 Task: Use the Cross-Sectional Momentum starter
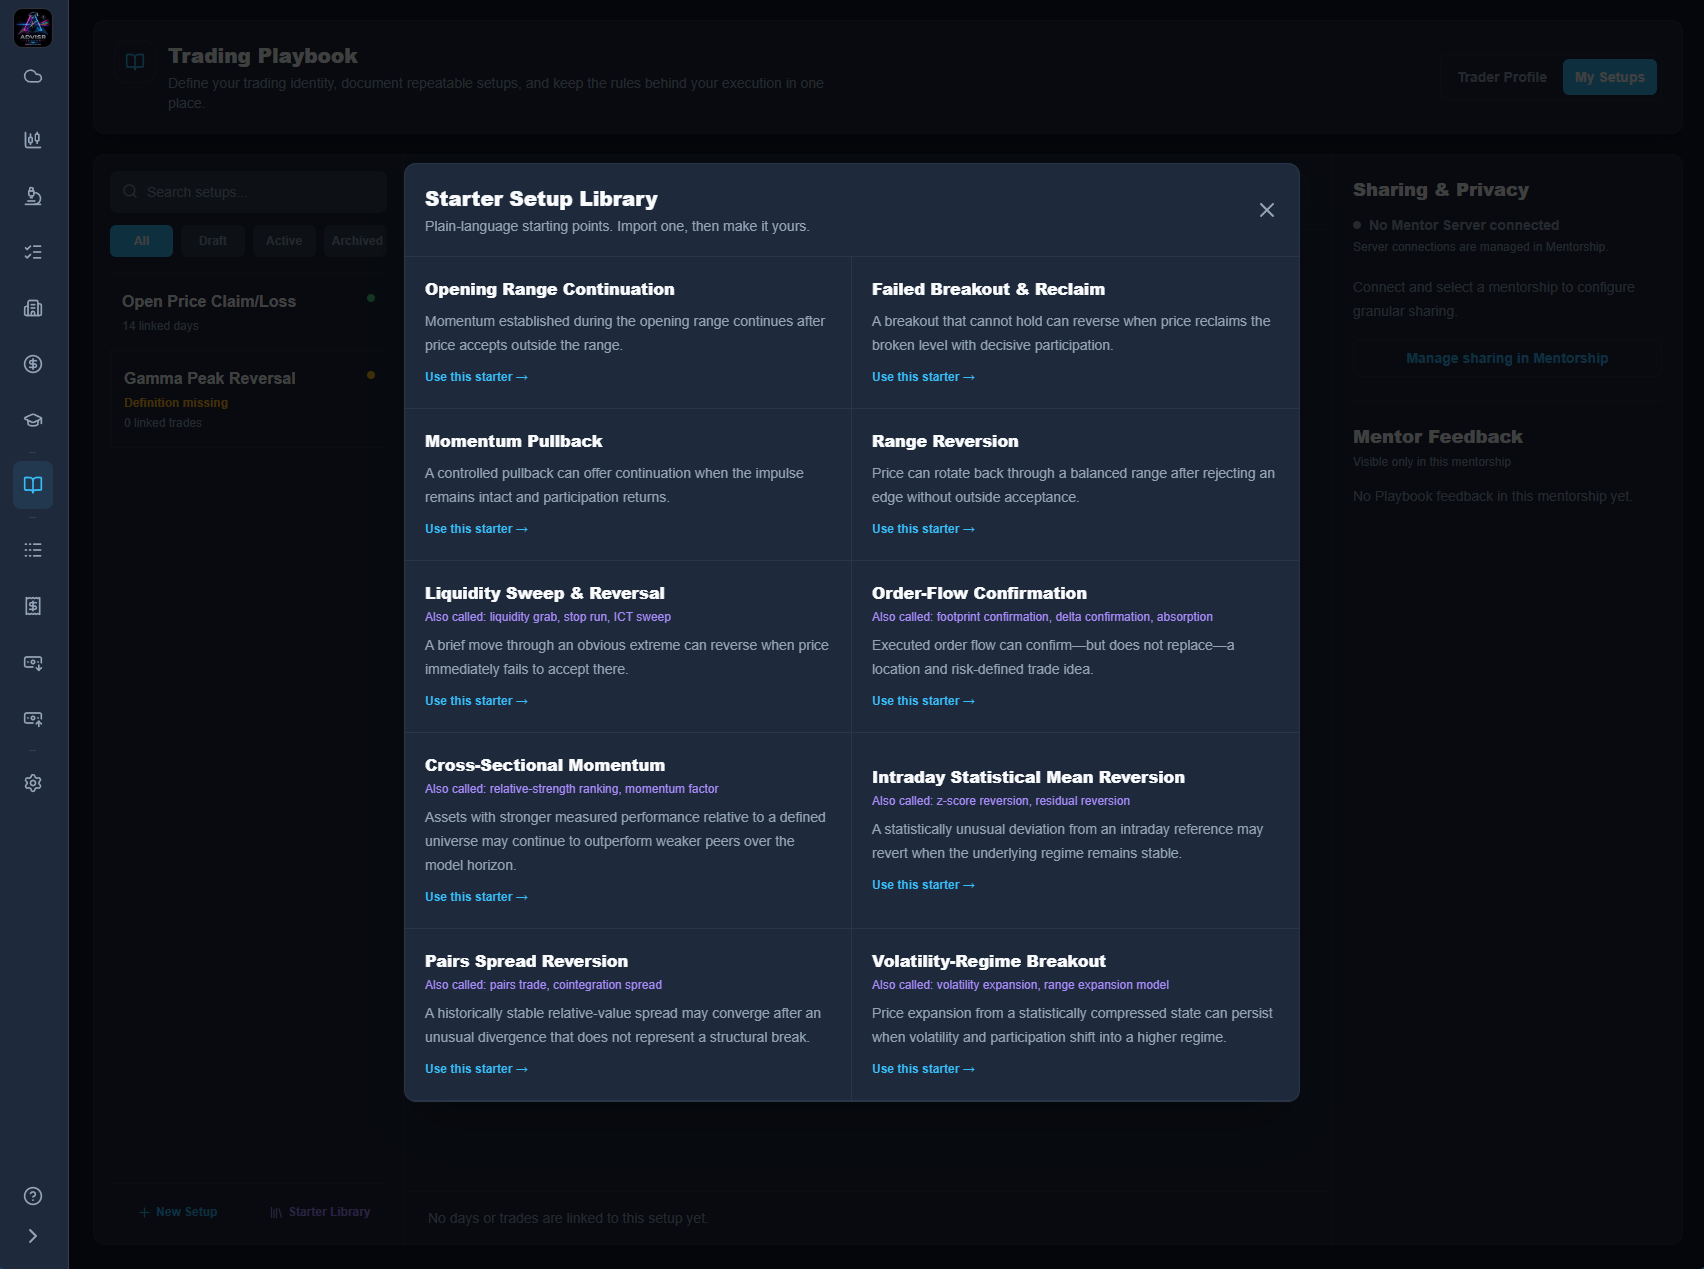click(x=476, y=897)
